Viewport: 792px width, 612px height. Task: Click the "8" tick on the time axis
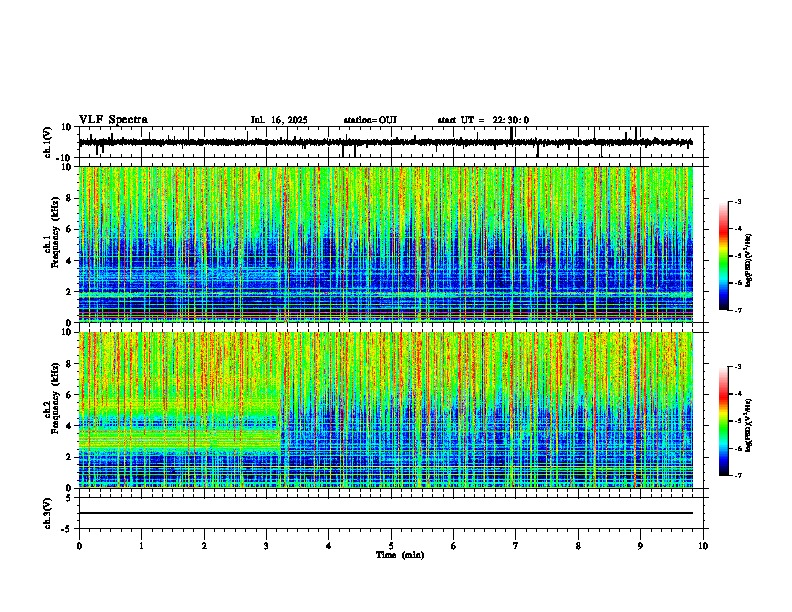578,546
